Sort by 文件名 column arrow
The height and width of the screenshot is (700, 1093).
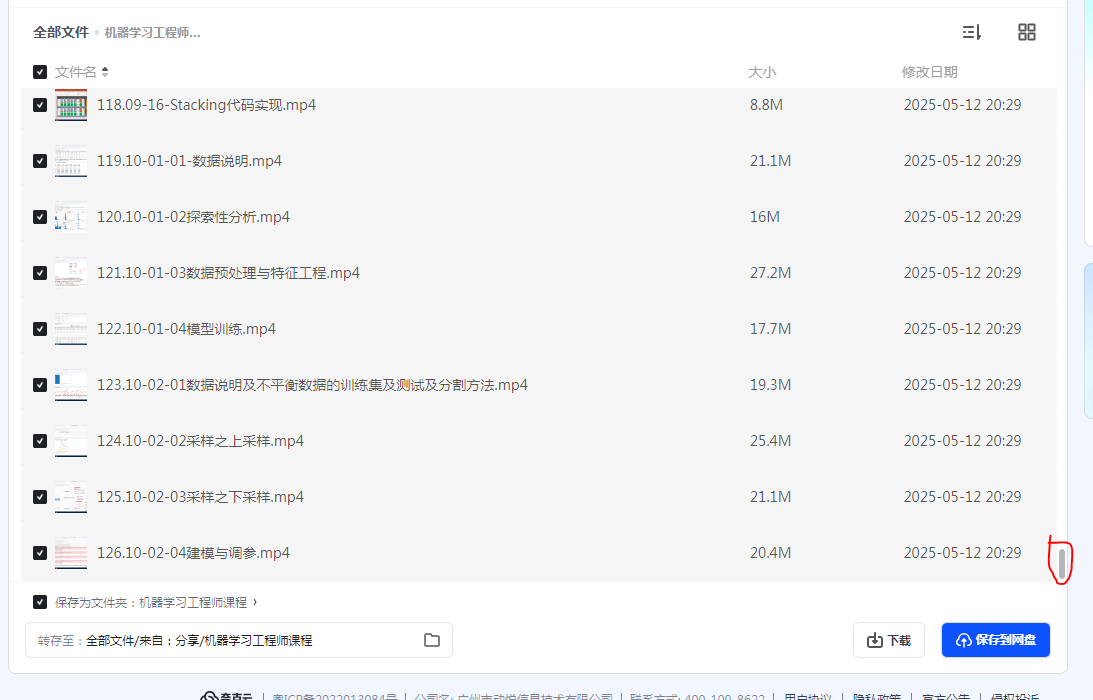pos(105,72)
